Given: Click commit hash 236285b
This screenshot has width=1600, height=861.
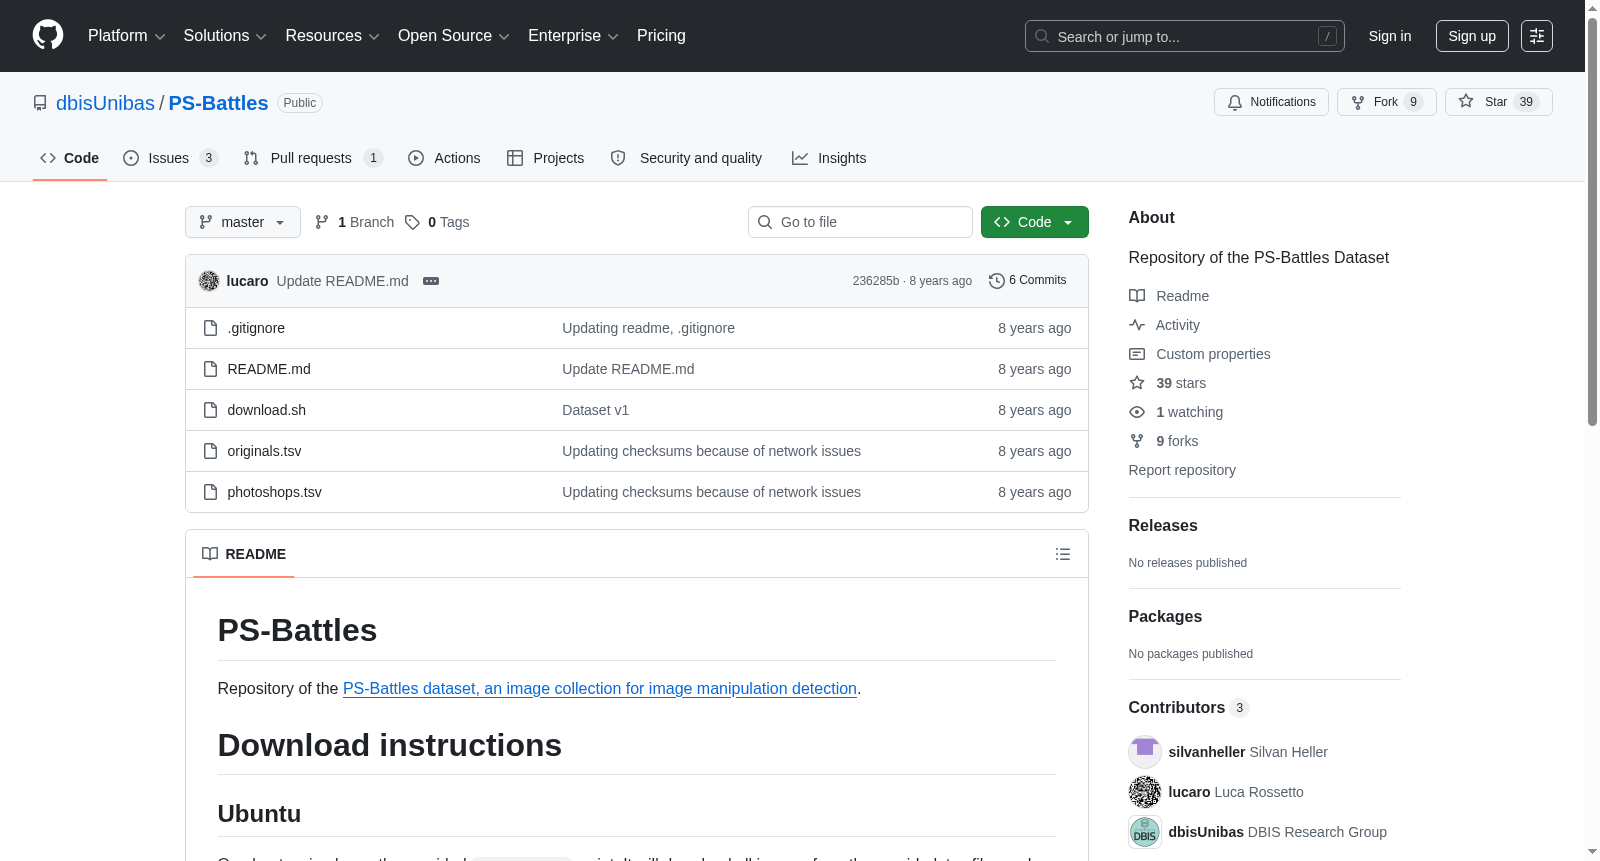Looking at the screenshot, I should point(876,281).
